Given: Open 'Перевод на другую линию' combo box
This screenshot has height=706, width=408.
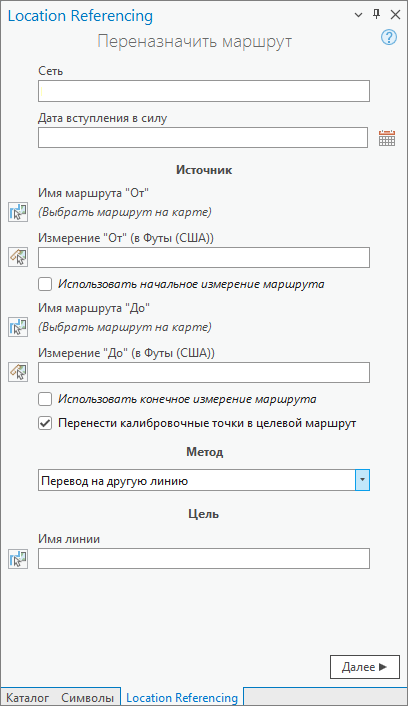Looking at the screenshot, I should (204, 480).
